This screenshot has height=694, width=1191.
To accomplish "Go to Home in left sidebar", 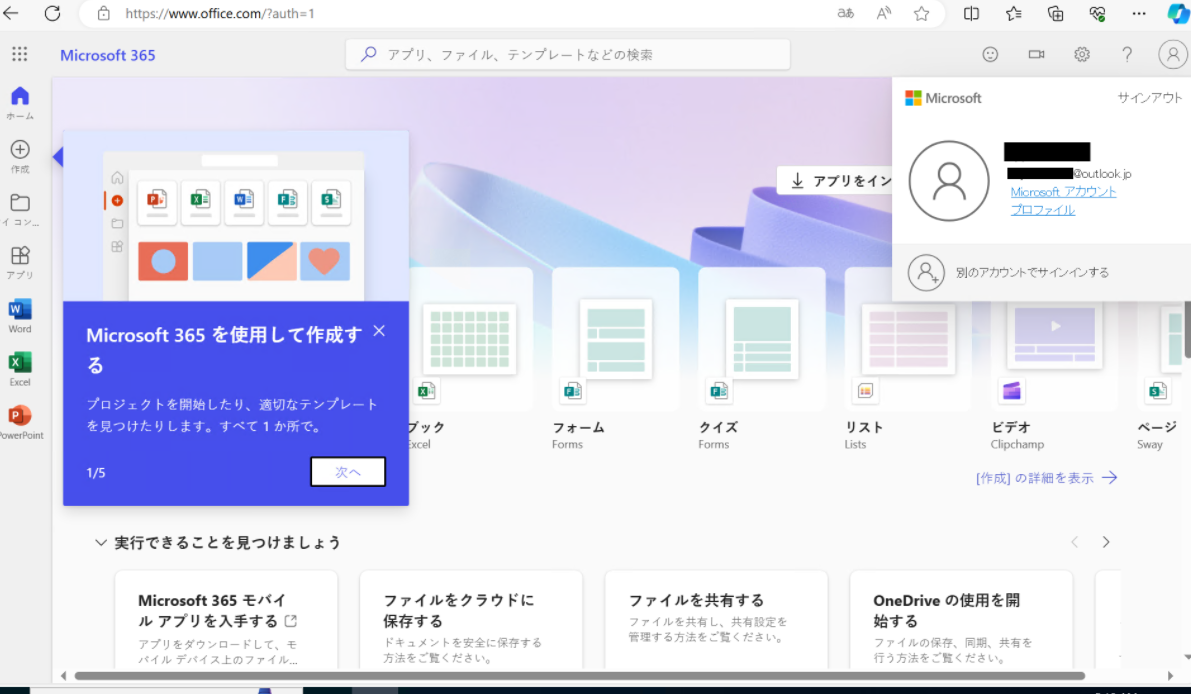I will (x=20, y=103).
